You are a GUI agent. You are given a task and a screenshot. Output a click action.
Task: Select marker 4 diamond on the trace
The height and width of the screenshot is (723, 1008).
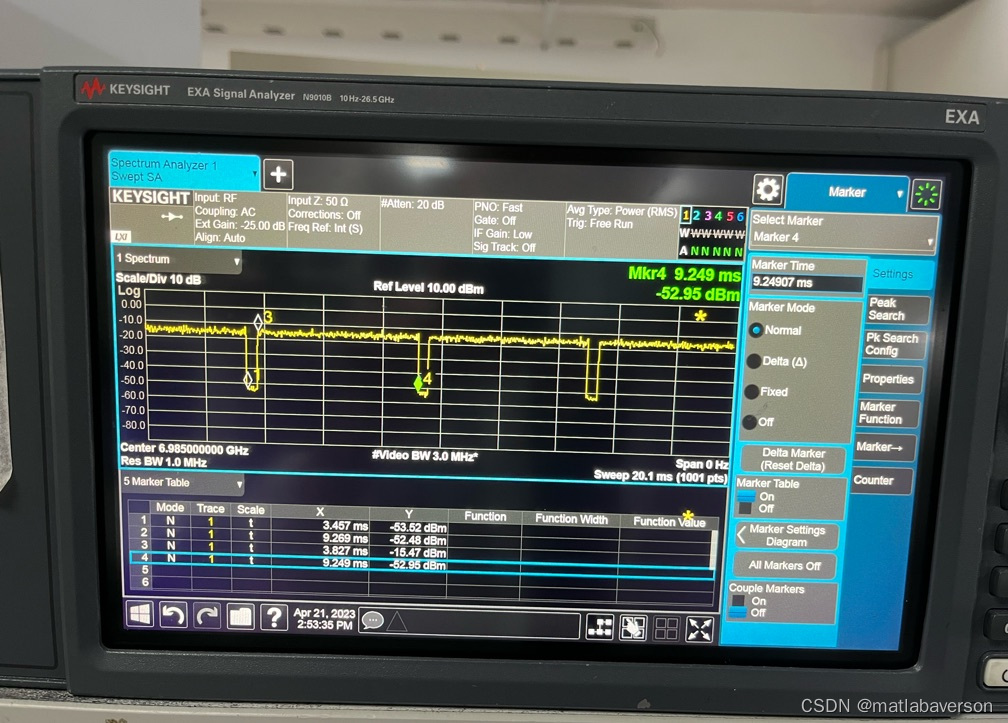coord(419,383)
